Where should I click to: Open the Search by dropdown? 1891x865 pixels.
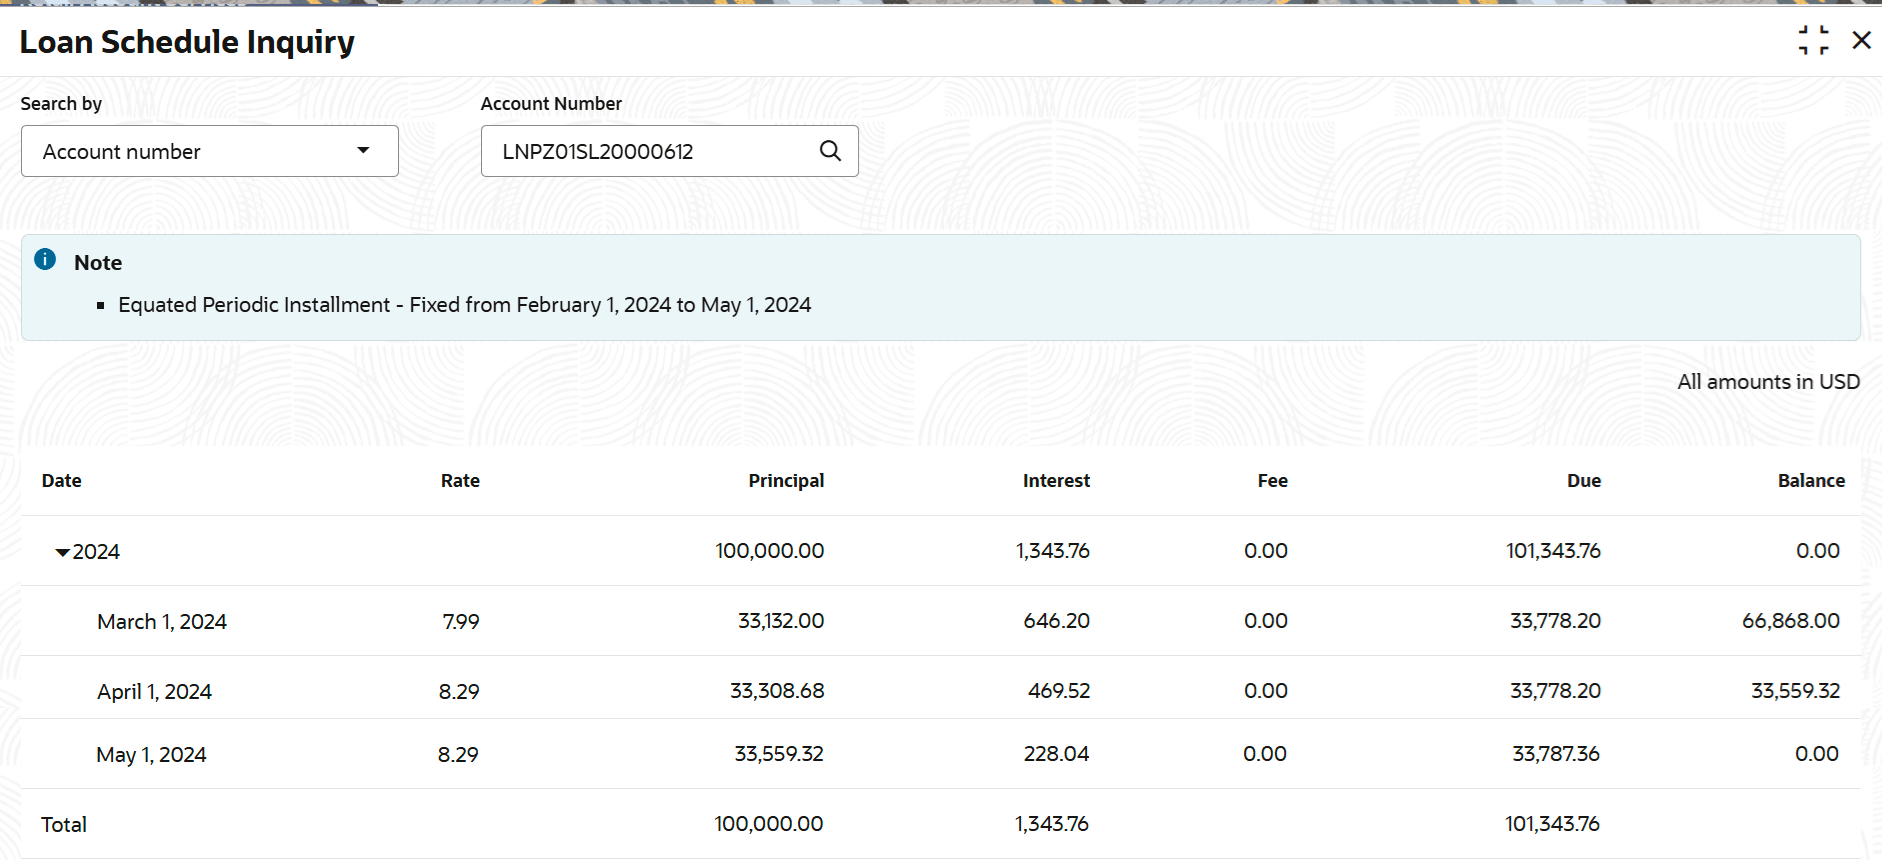[x=210, y=151]
